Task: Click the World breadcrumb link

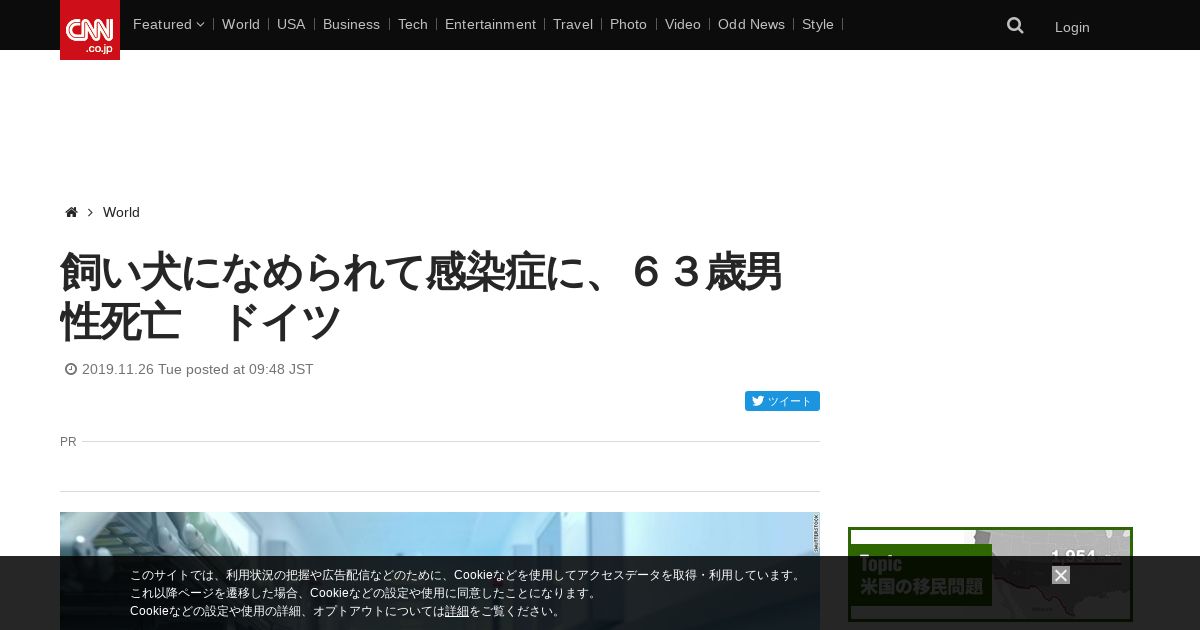Action: pyautogui.click(x=121, y=212)
